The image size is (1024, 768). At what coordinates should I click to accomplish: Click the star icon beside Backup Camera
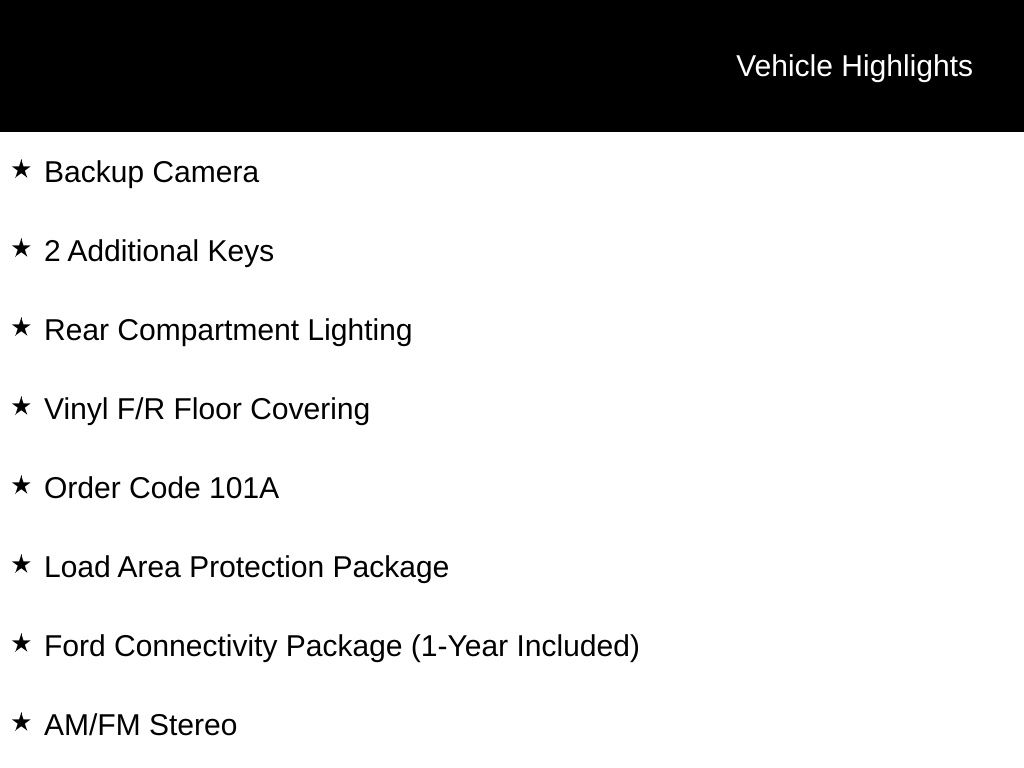click(21, 169)
